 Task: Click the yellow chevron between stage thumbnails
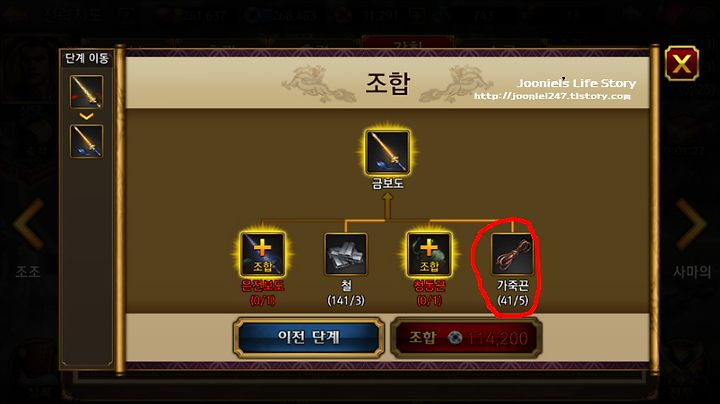point(86,117)
